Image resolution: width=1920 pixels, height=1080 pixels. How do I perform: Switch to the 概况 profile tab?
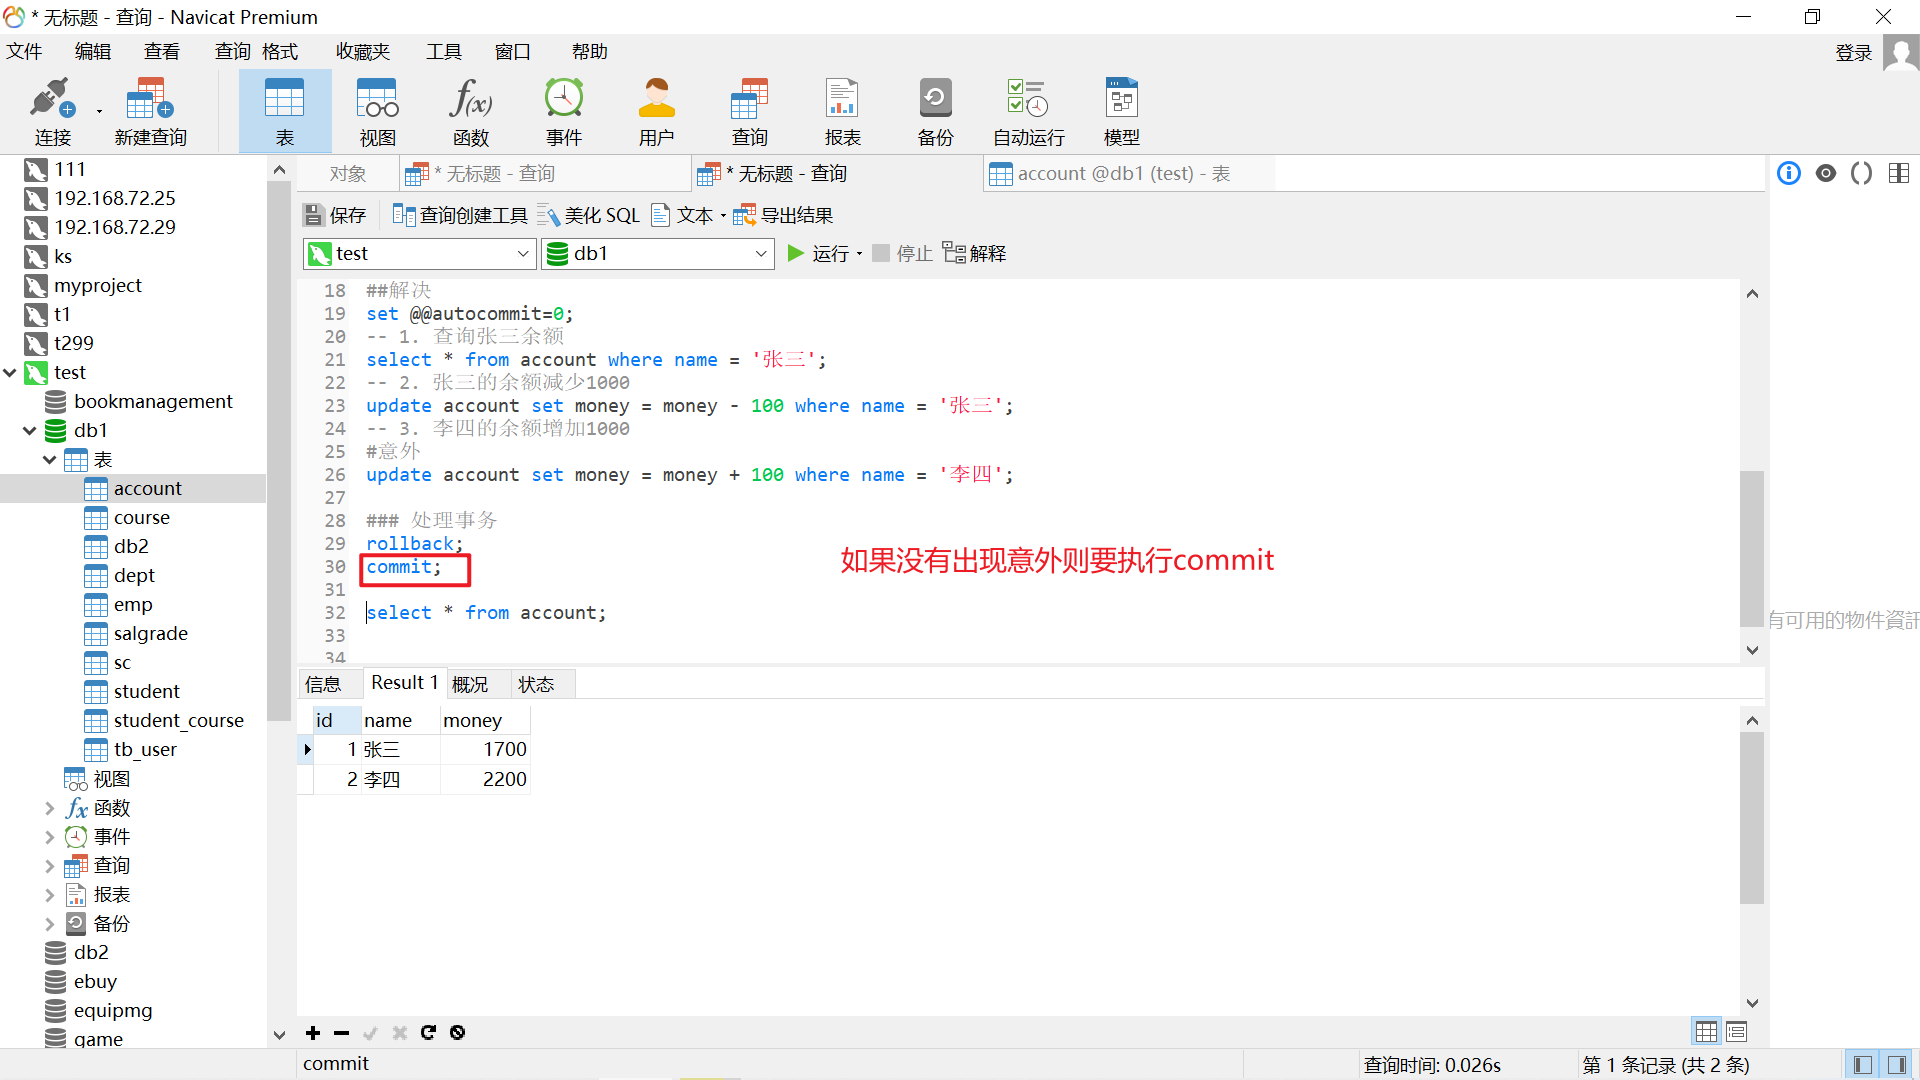click(x=470, y=684)
